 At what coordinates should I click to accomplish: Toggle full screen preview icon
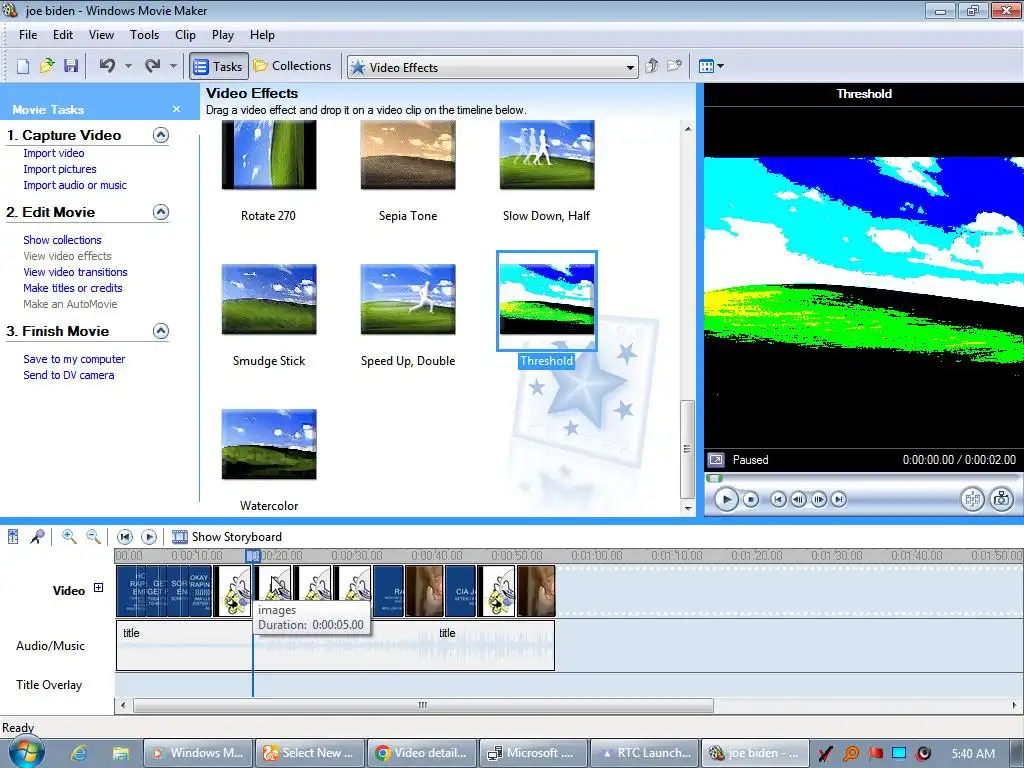[716, 460]
